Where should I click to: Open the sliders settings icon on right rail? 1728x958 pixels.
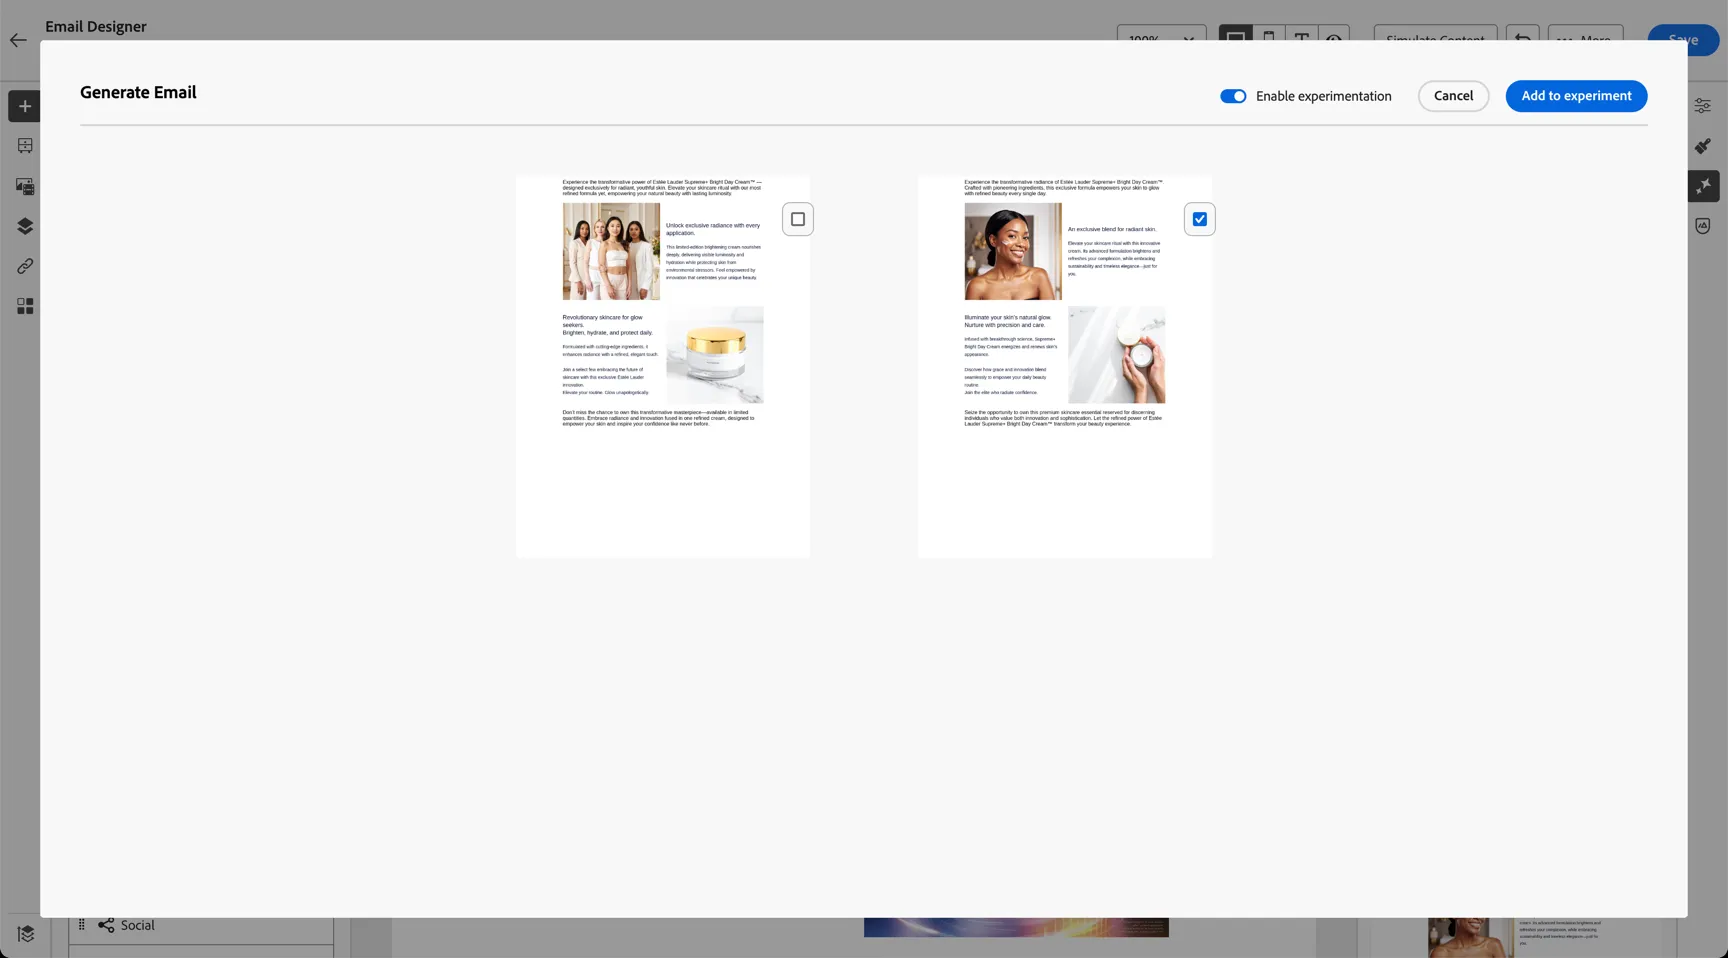[x=1702, y=106]
